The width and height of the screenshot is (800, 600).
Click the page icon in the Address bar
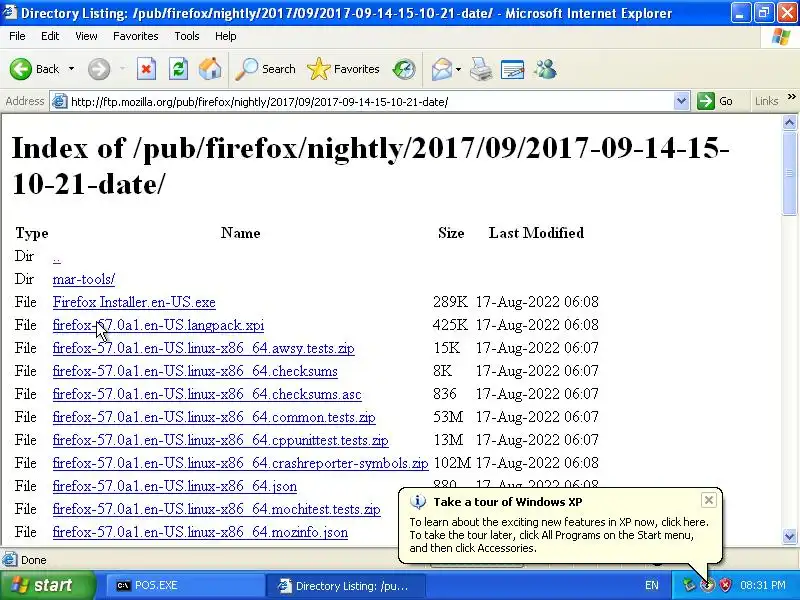click(x=60, y=101)
